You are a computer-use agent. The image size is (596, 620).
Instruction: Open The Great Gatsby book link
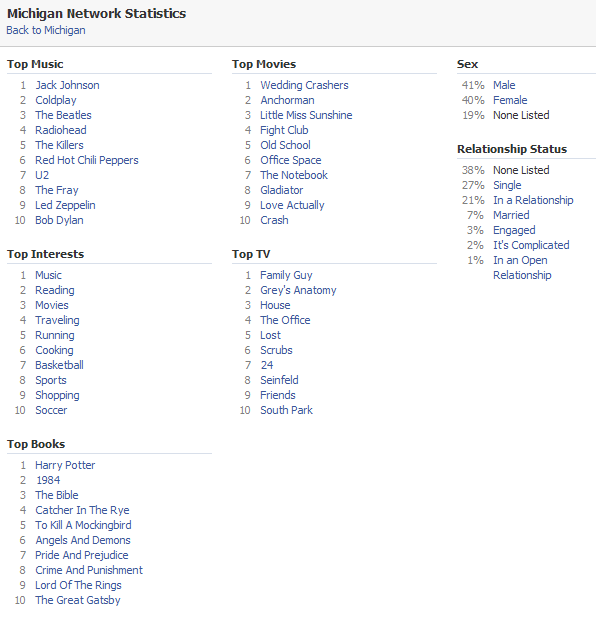coord(78,600)
